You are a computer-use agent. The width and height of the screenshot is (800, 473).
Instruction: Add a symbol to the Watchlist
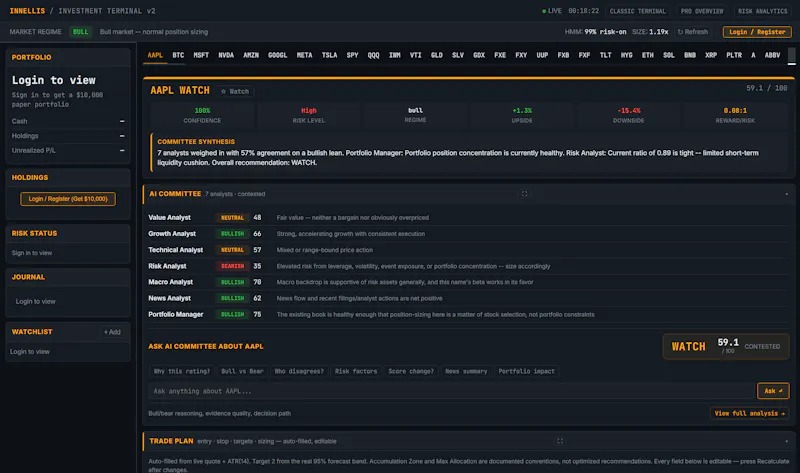[112, 332]
